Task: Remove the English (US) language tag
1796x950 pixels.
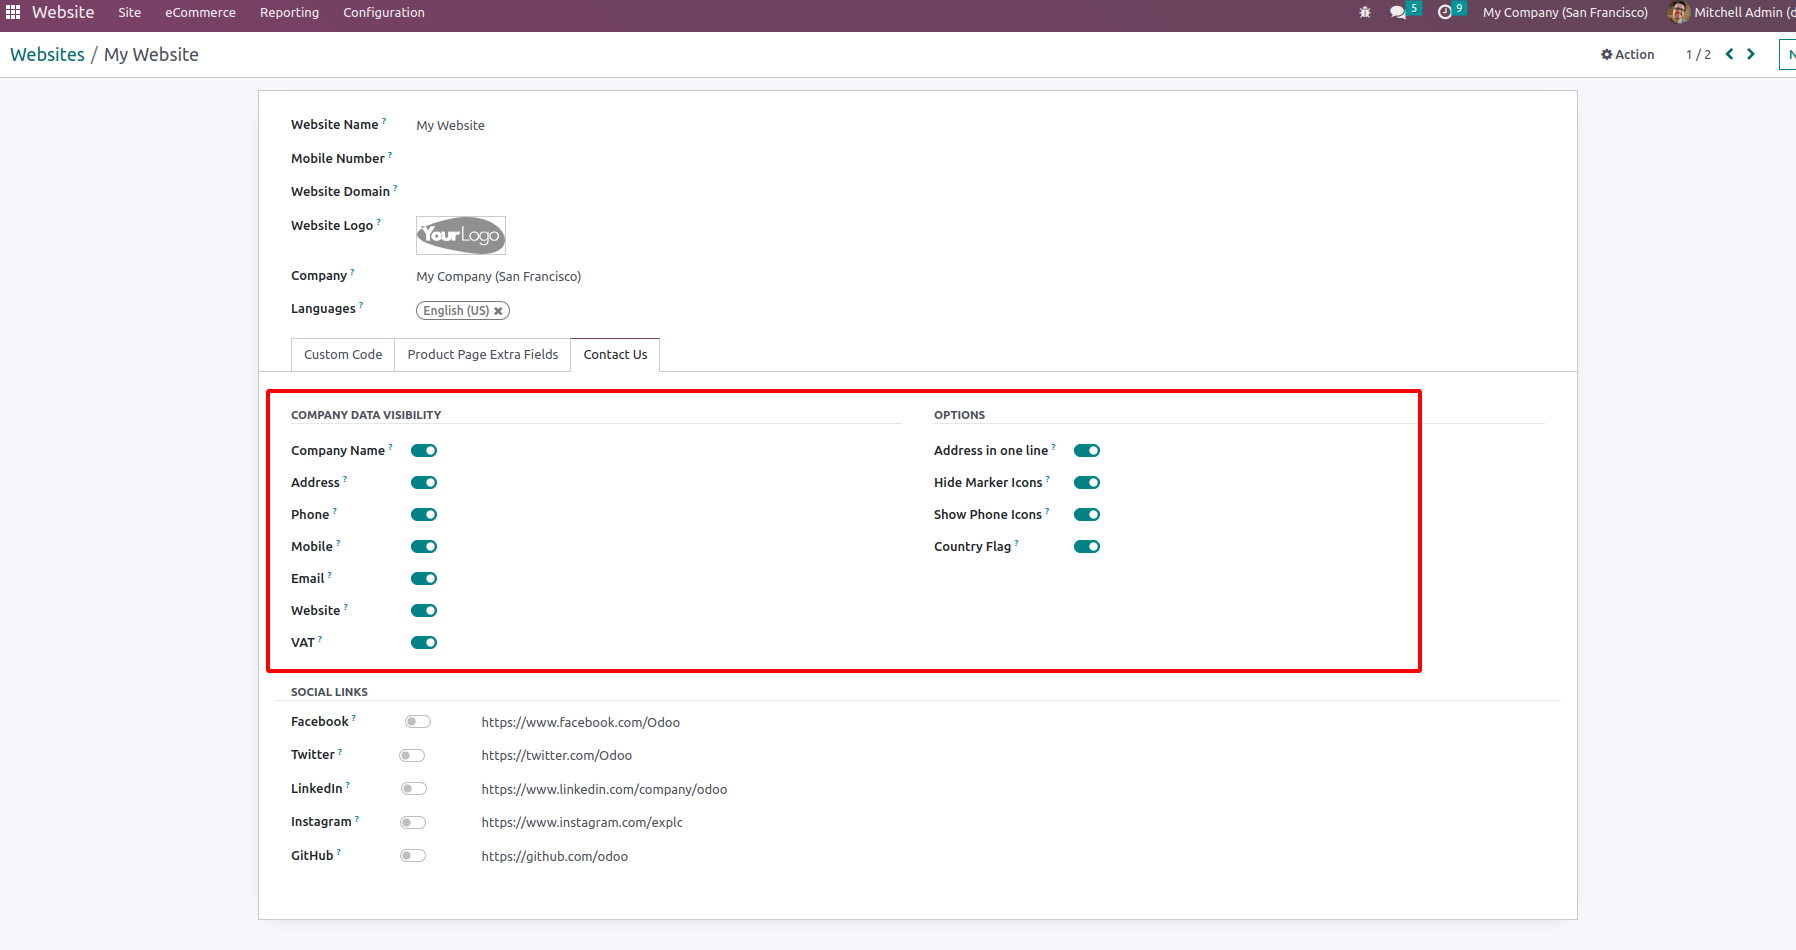Action: click(498, 311)
